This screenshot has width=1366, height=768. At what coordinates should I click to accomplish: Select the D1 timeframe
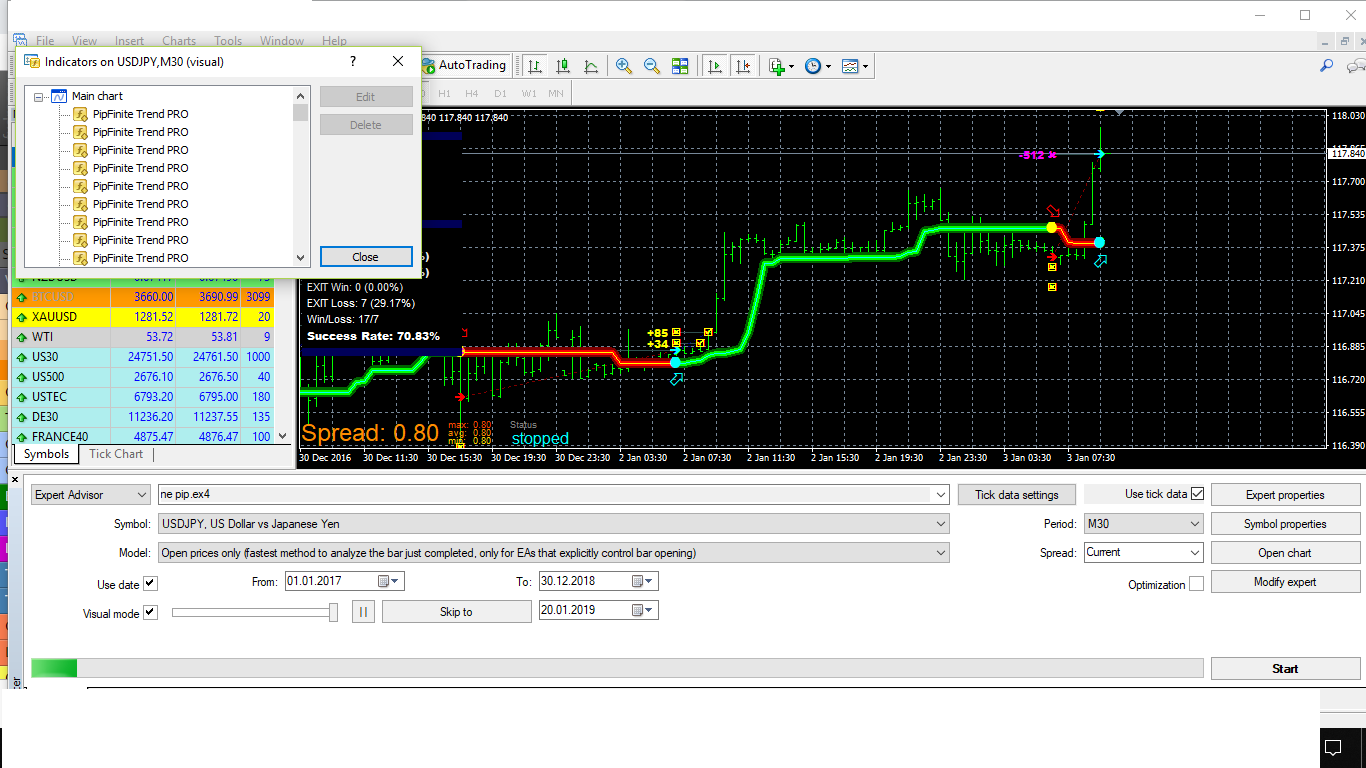[500, 93]
